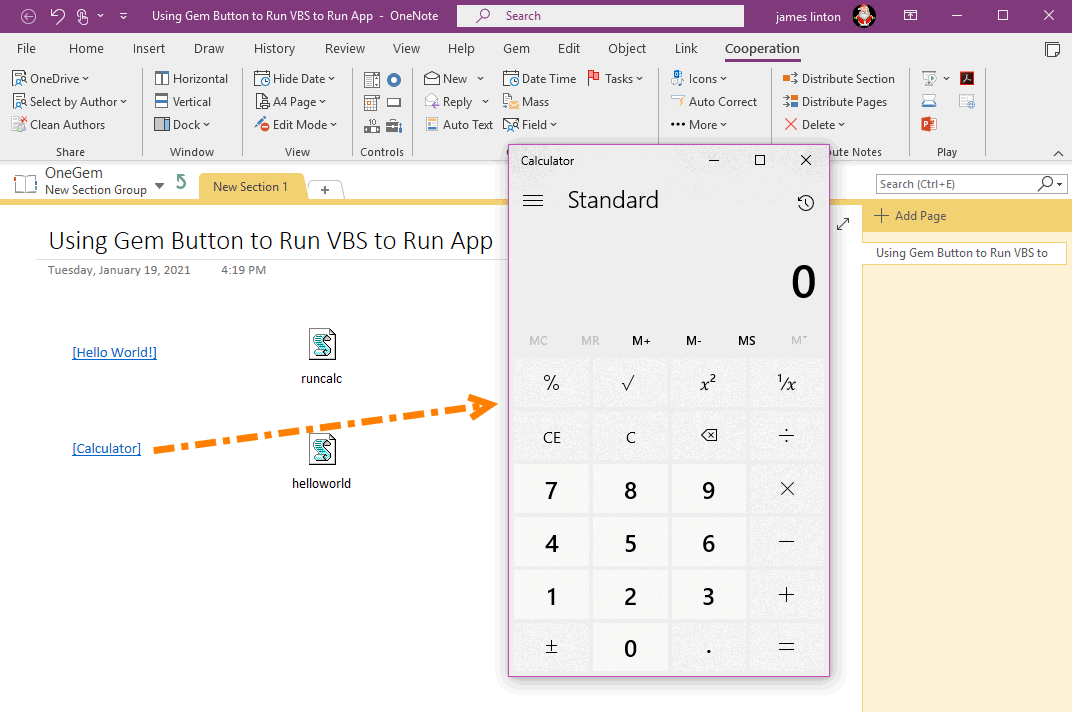Open the More dropdown in ribbon
This screenshot has width=1072, height=712.
pos(699,124)
